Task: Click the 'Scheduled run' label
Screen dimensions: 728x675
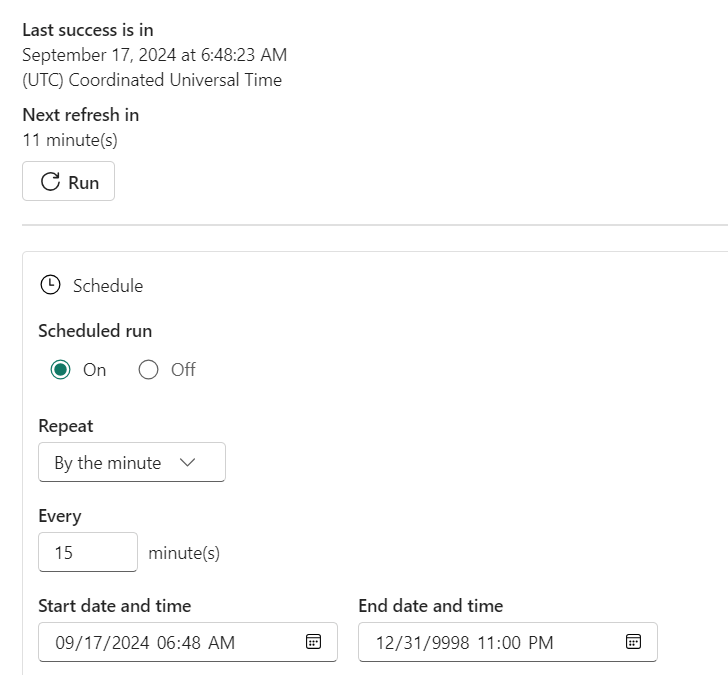Action: pos(95,330)
